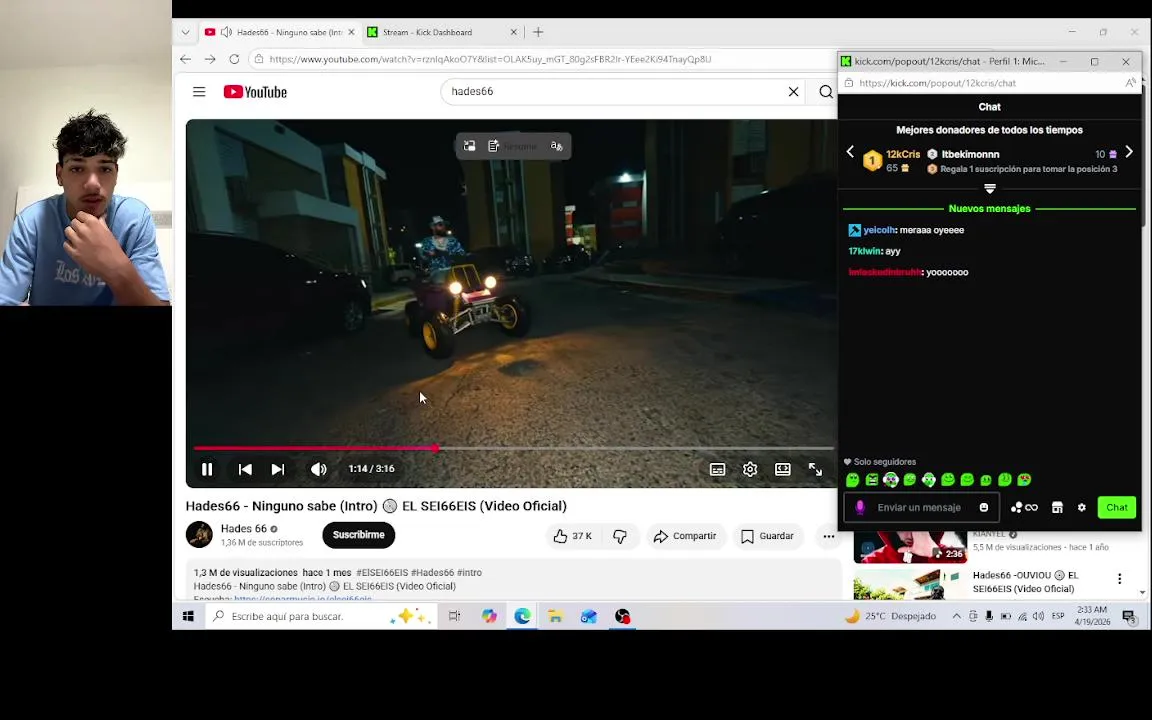Viewport: 1152px width, 720px height.
Task: Click the #EISEI66EIS hashtag
Action: (382, 573)
